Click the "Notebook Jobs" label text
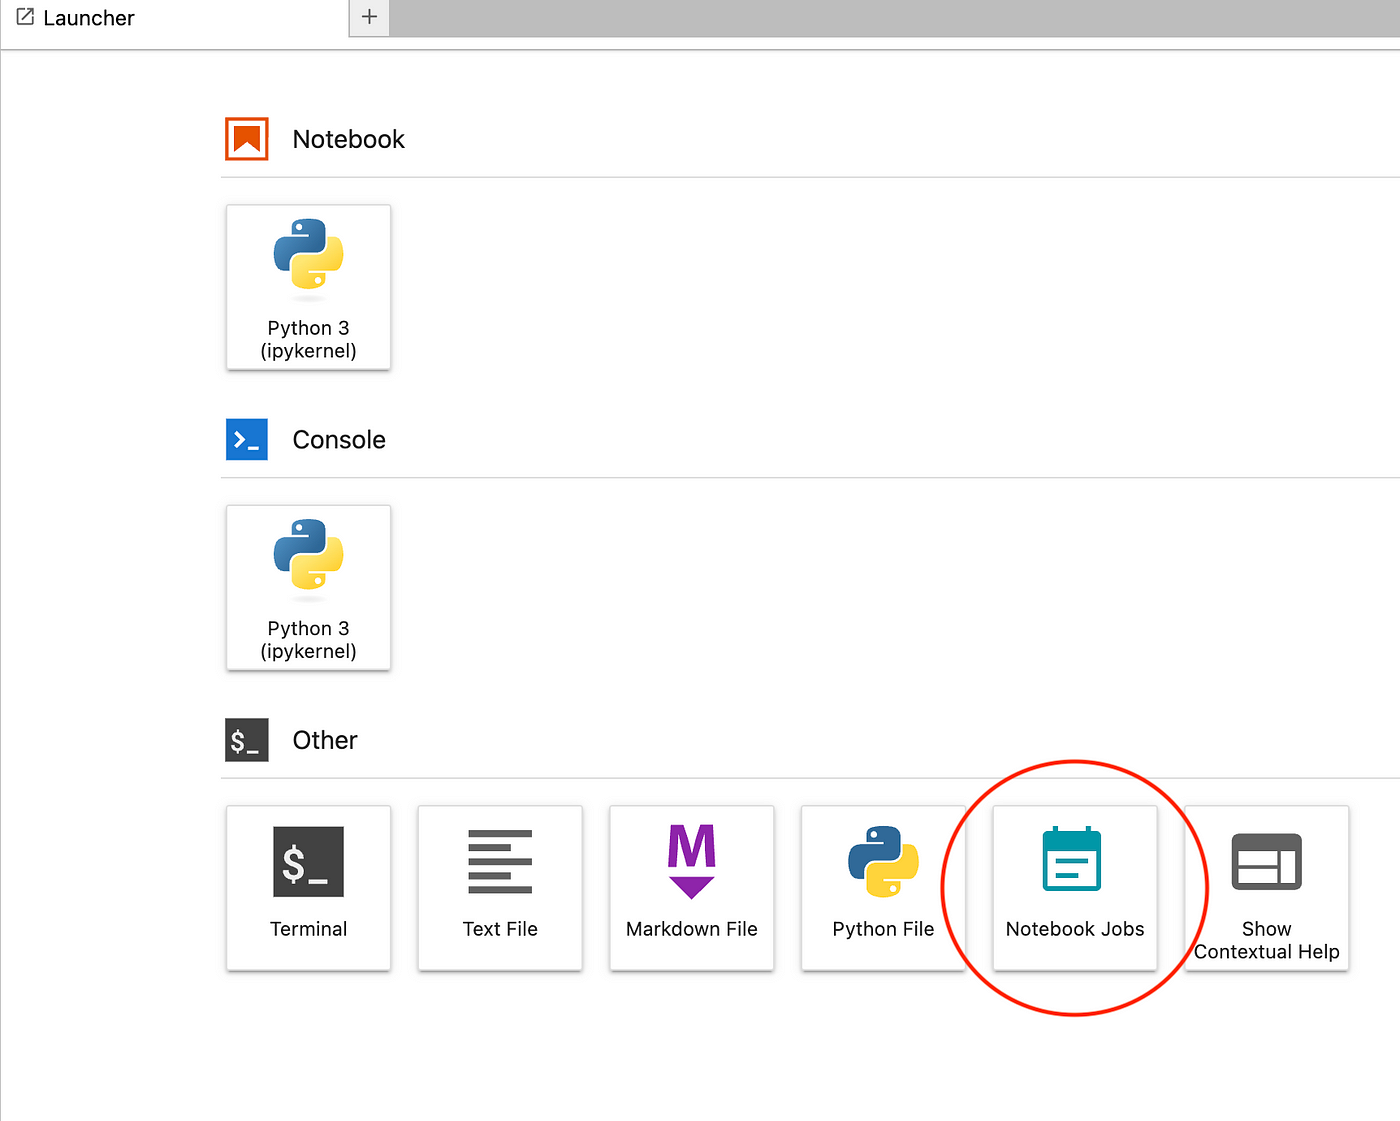1400x1121 pixels. pyautogui.click(x=1075, y=929)
